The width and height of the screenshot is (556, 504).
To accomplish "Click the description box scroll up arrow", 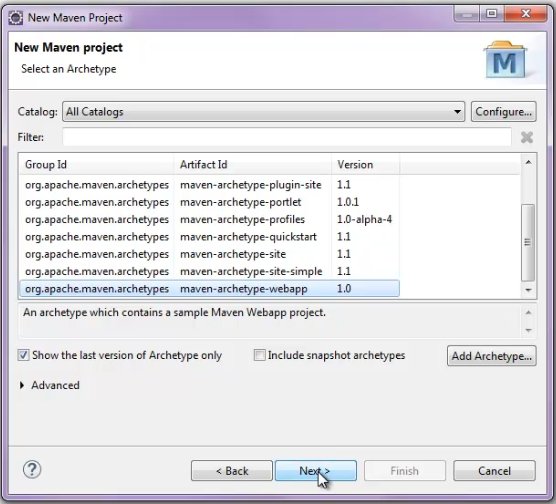I will (528, 312).
